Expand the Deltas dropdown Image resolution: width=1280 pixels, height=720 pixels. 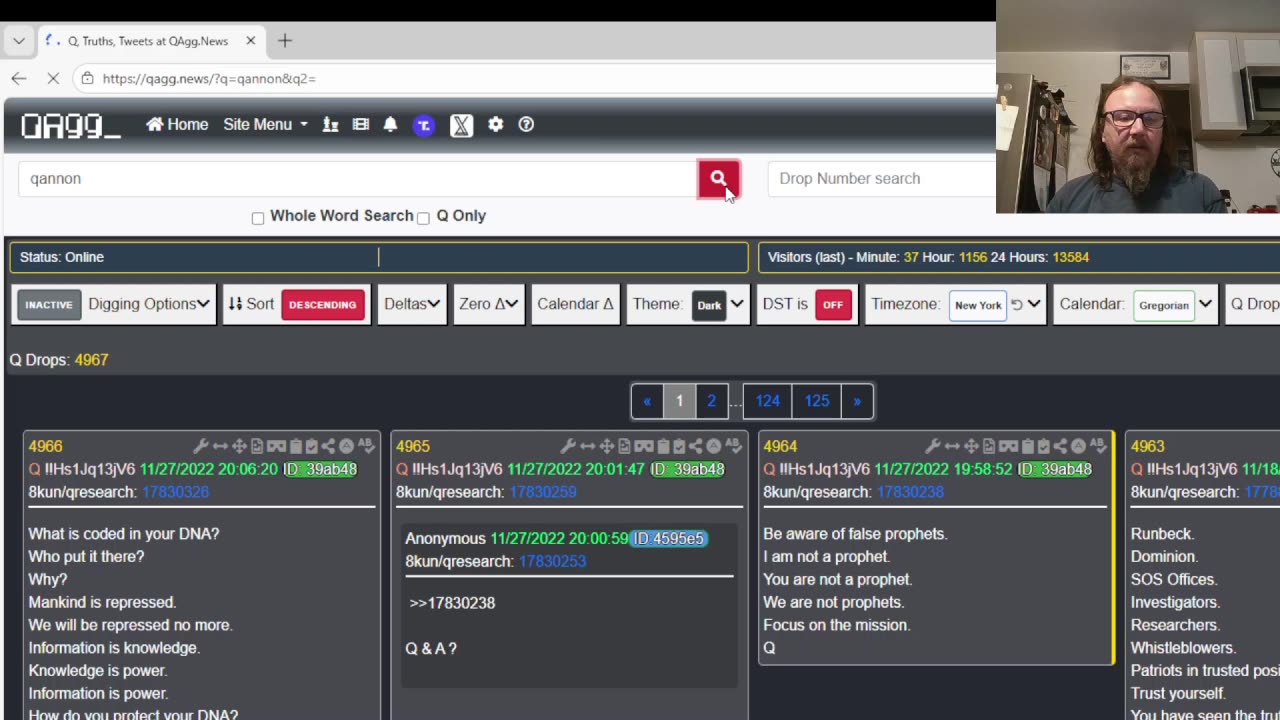click(x=412, y=305)
